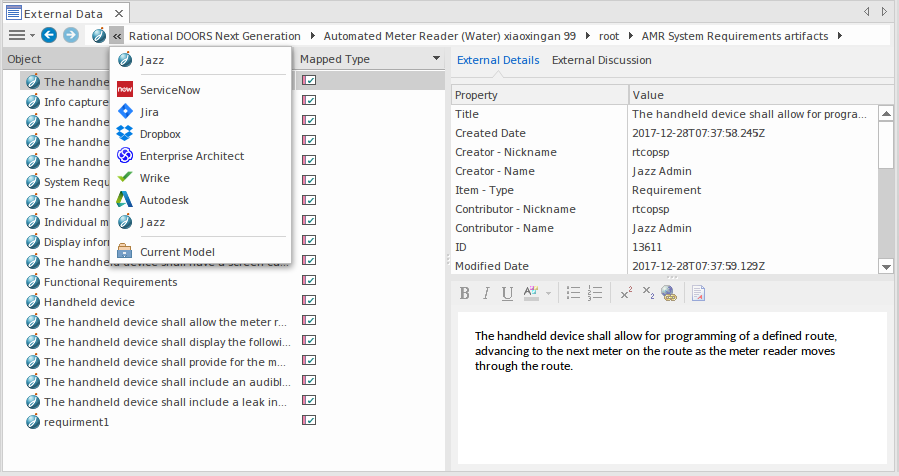Click the Jira blue diamond icon

click(x=125, y=111)
